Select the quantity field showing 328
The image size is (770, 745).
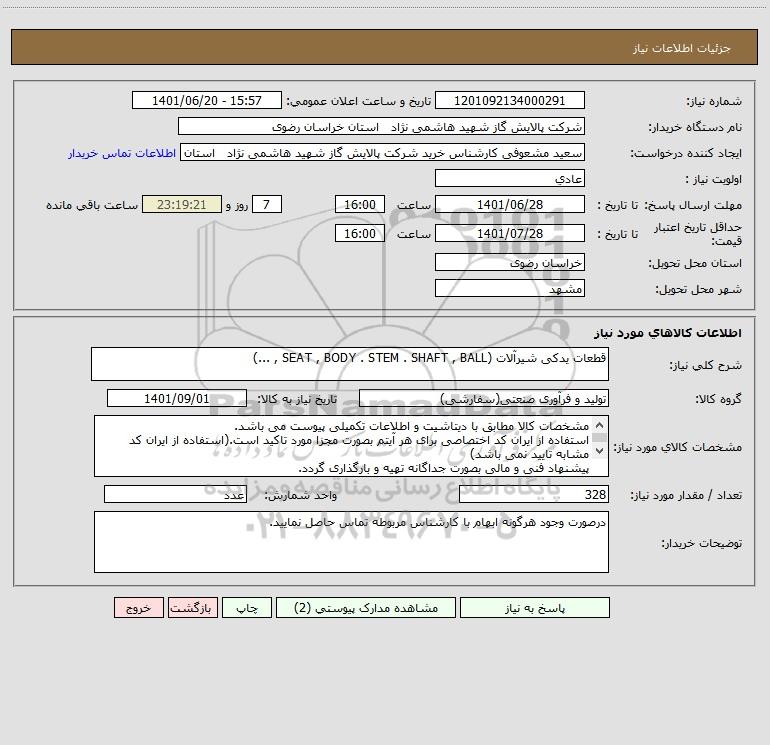point(533,495)
